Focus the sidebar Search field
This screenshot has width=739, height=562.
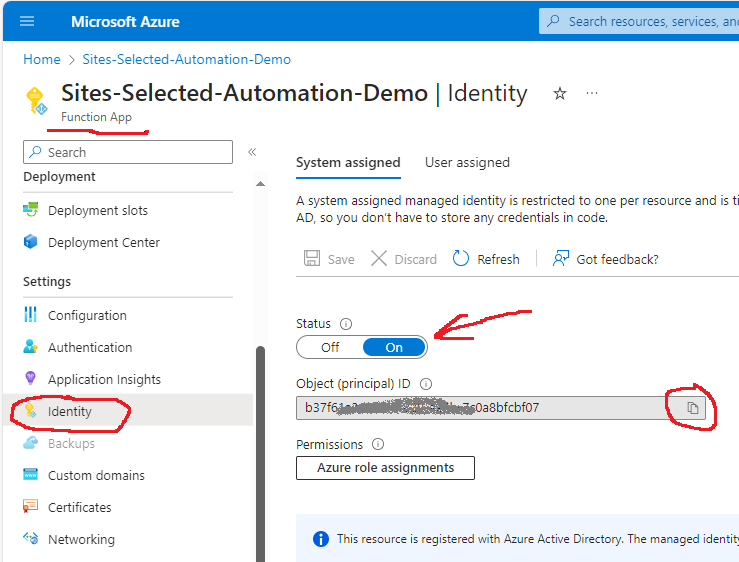click(128, 152)
